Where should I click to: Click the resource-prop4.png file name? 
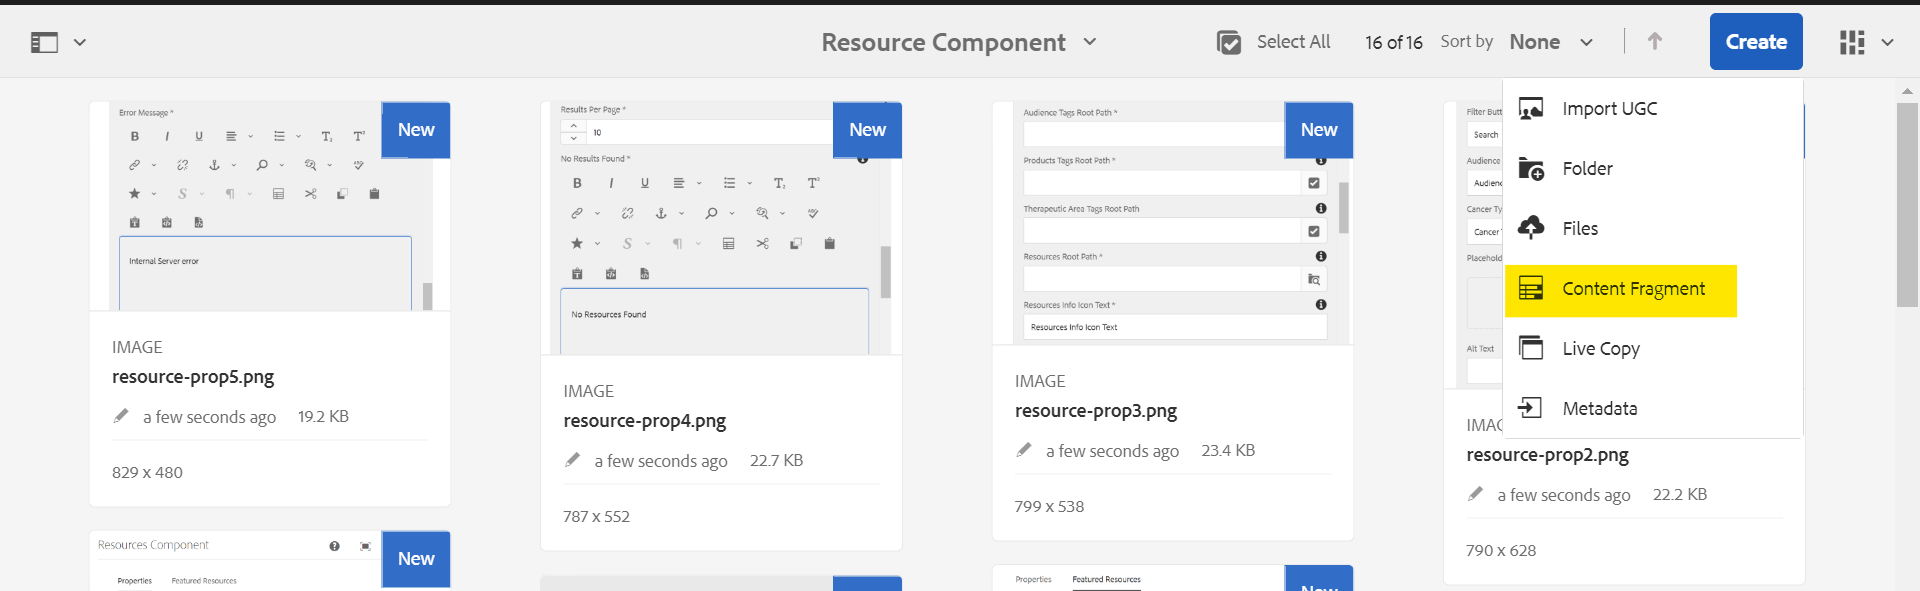(645, 421)
